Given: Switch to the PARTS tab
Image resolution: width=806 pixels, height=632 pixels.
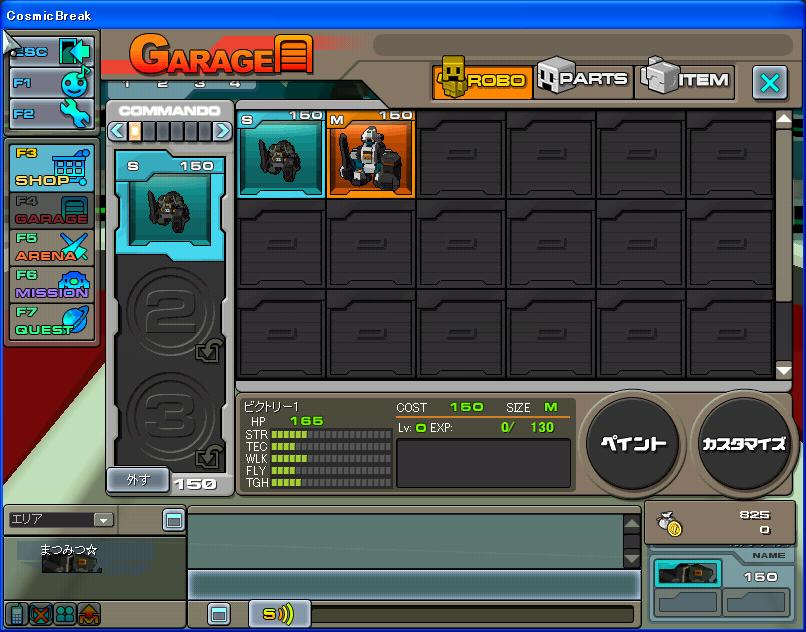Looking at the screenshot, I should [583, 80].
